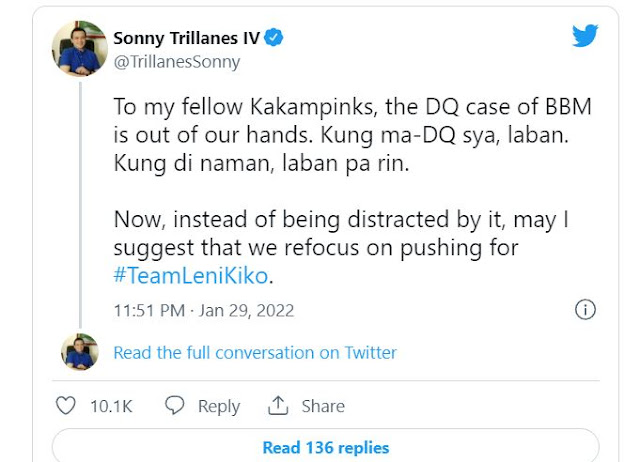Click the 10.1K likes count
Viewport: 640px width, 462px height.
click(x=111, y=406)
